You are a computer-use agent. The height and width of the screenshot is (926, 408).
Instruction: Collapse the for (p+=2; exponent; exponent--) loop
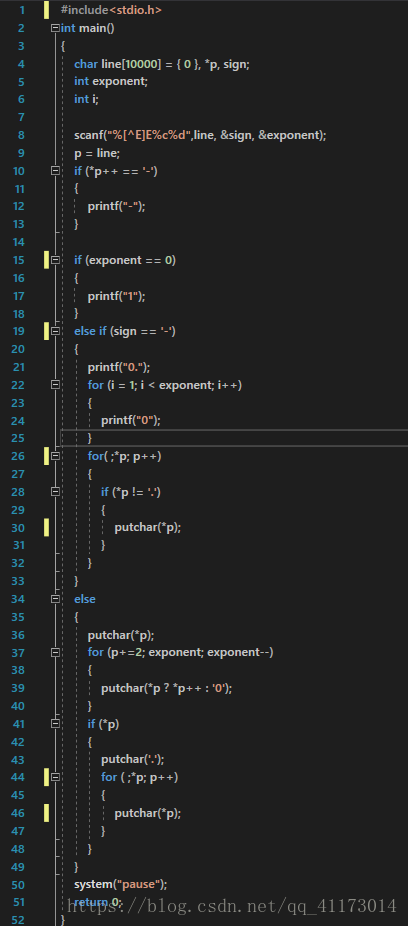(56, 652)
